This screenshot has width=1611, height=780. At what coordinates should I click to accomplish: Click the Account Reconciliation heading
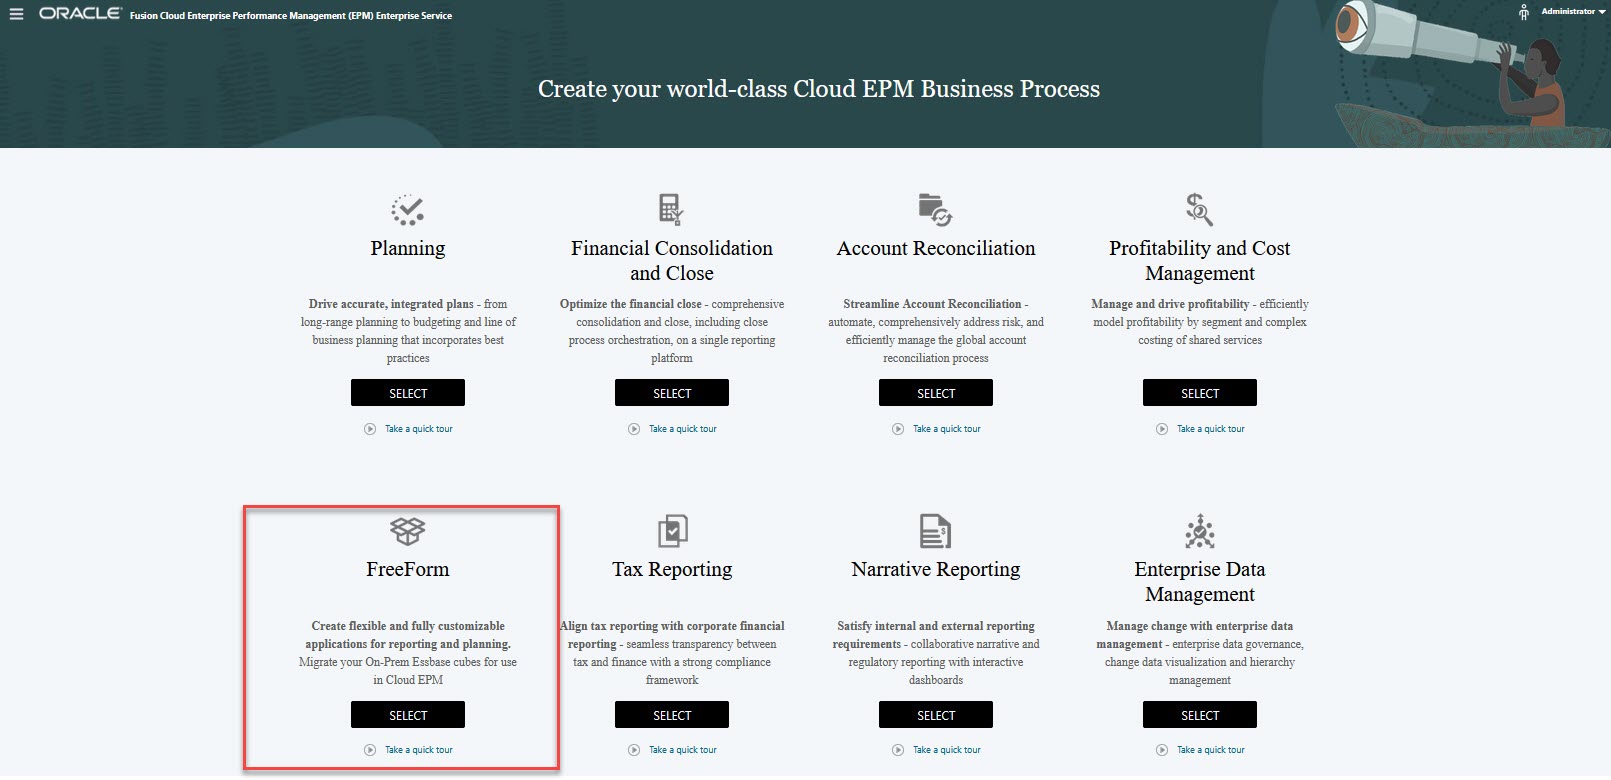coord(936,248)
